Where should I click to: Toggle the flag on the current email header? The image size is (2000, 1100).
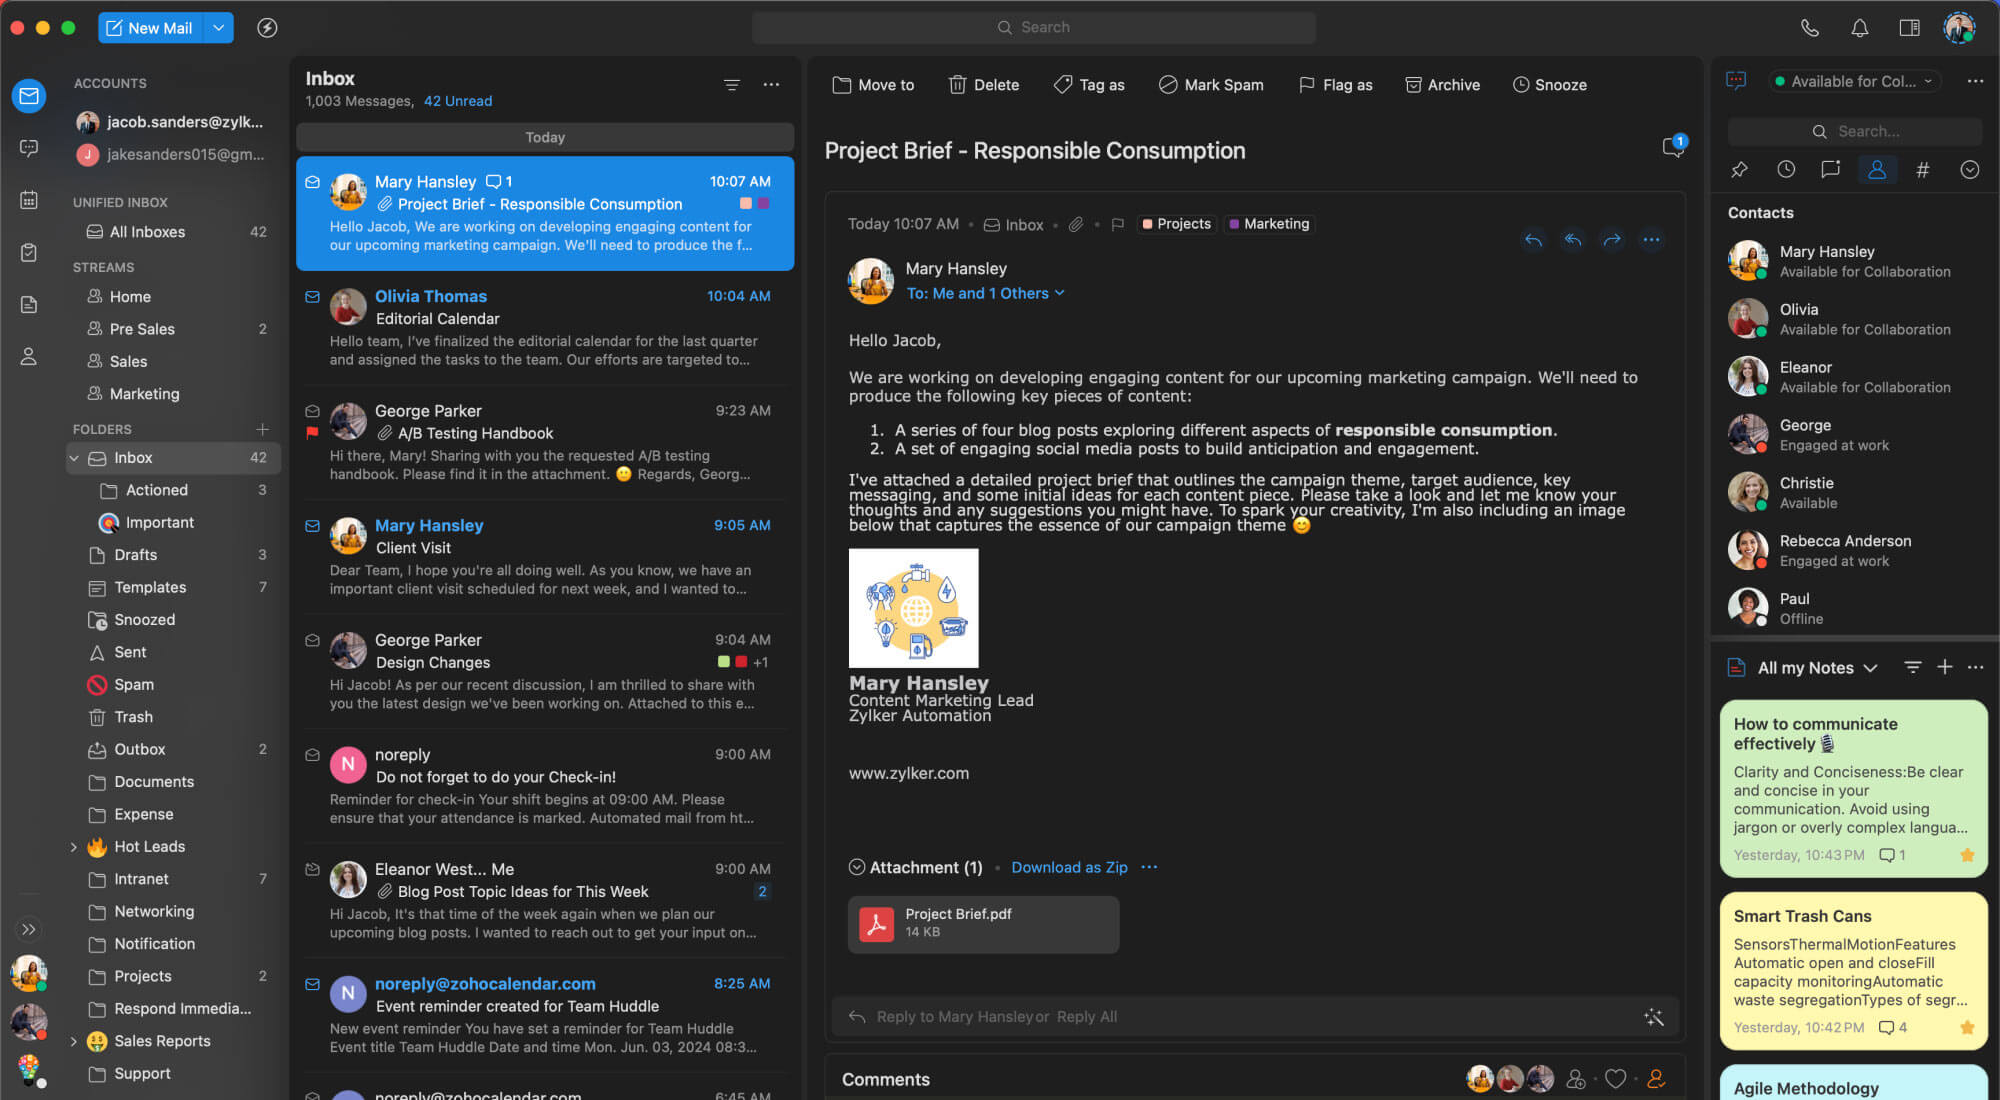[1118, 225]
